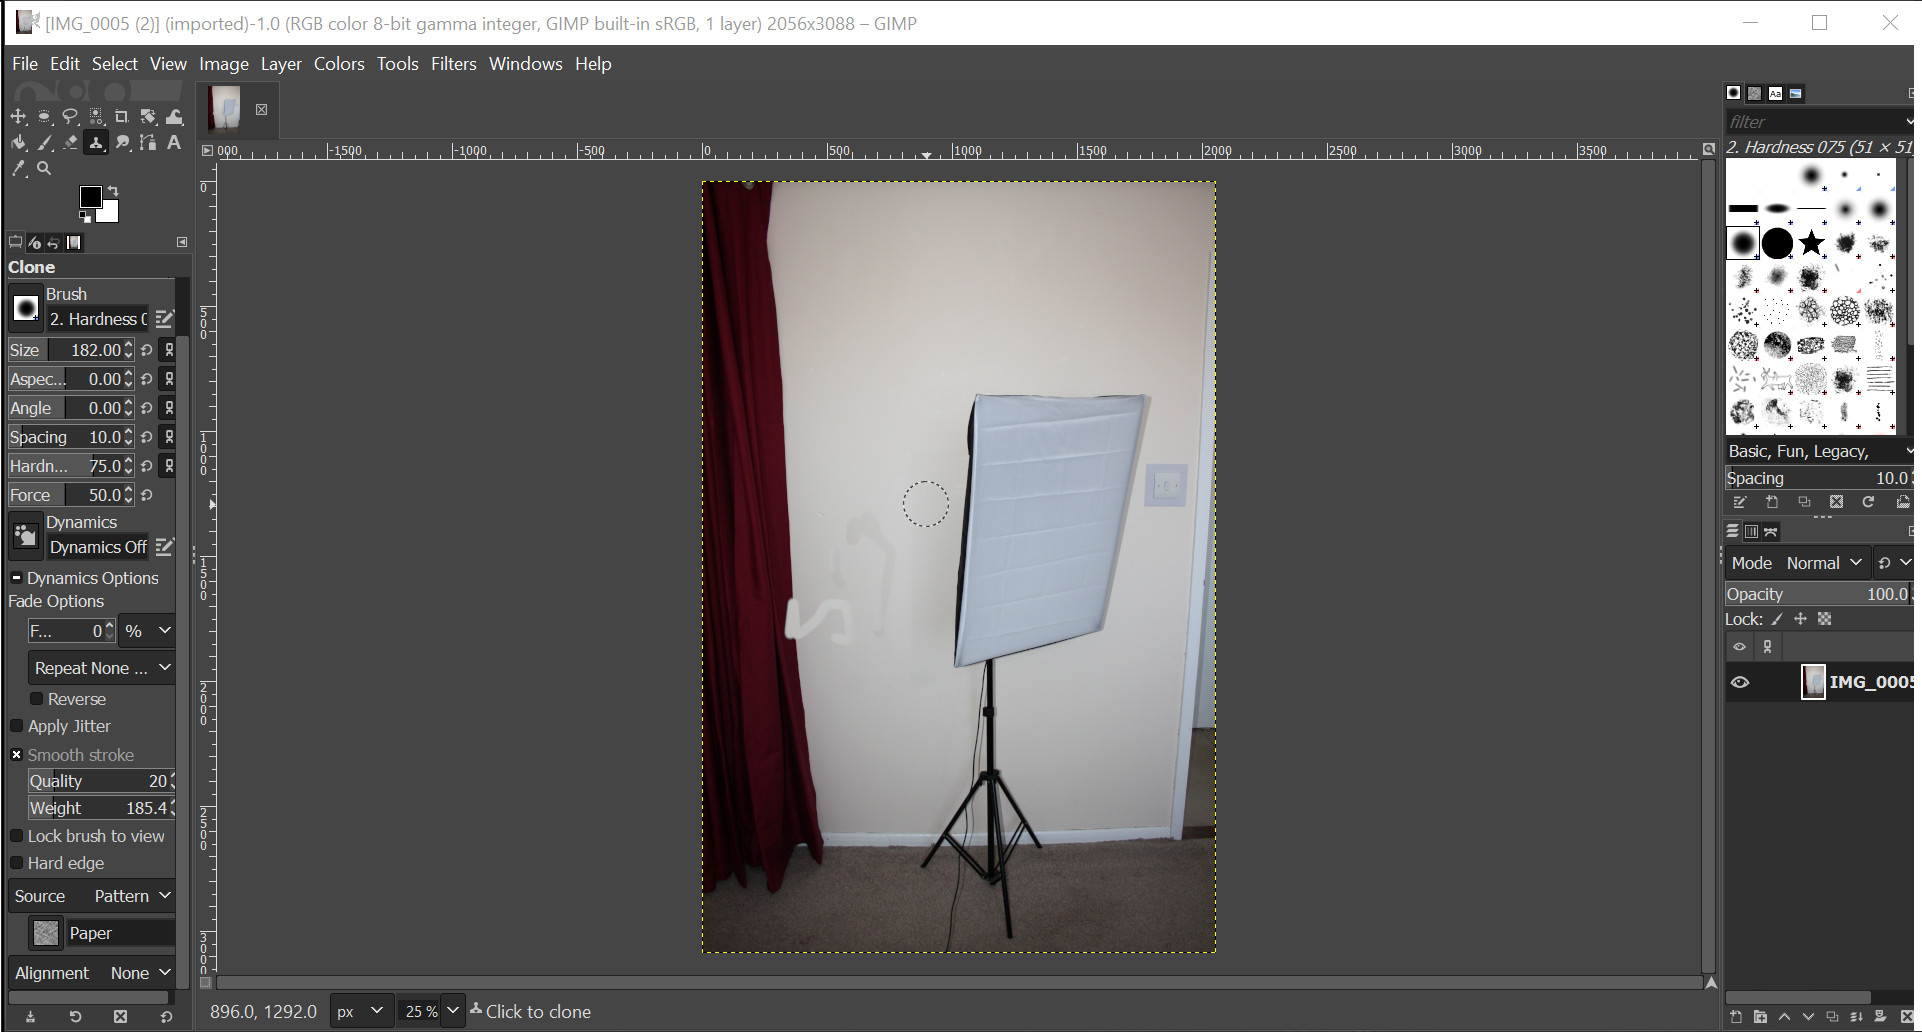Select the Color Picker tool
The width and height of the screenshot is (1922, 1032).
pyautogui.click(x=18, y=169)
